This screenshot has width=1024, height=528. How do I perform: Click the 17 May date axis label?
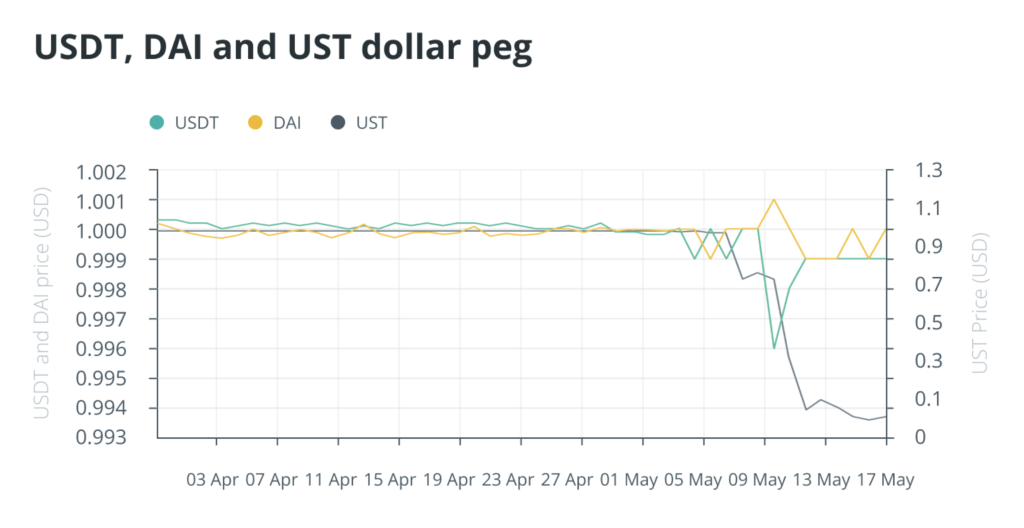pos(886,480)
